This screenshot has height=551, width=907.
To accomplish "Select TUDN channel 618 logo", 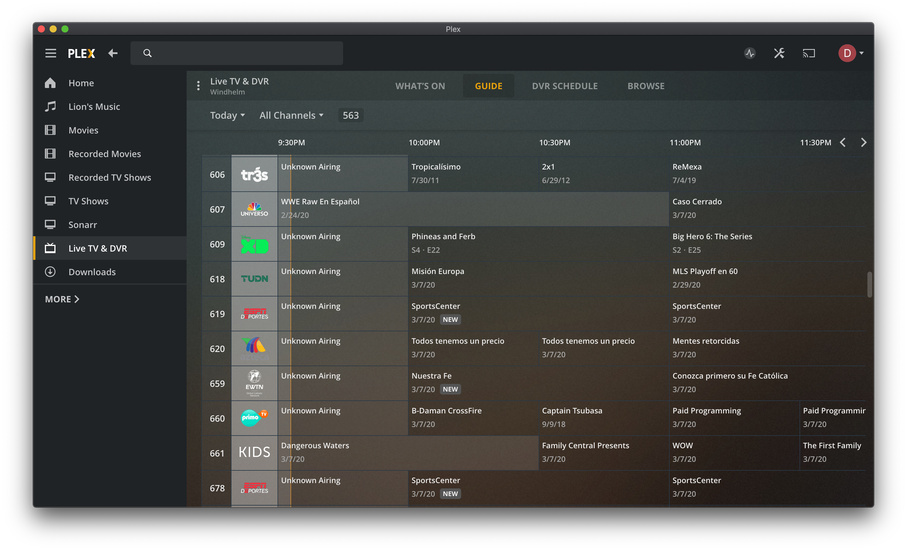I will tap(255, 279).
